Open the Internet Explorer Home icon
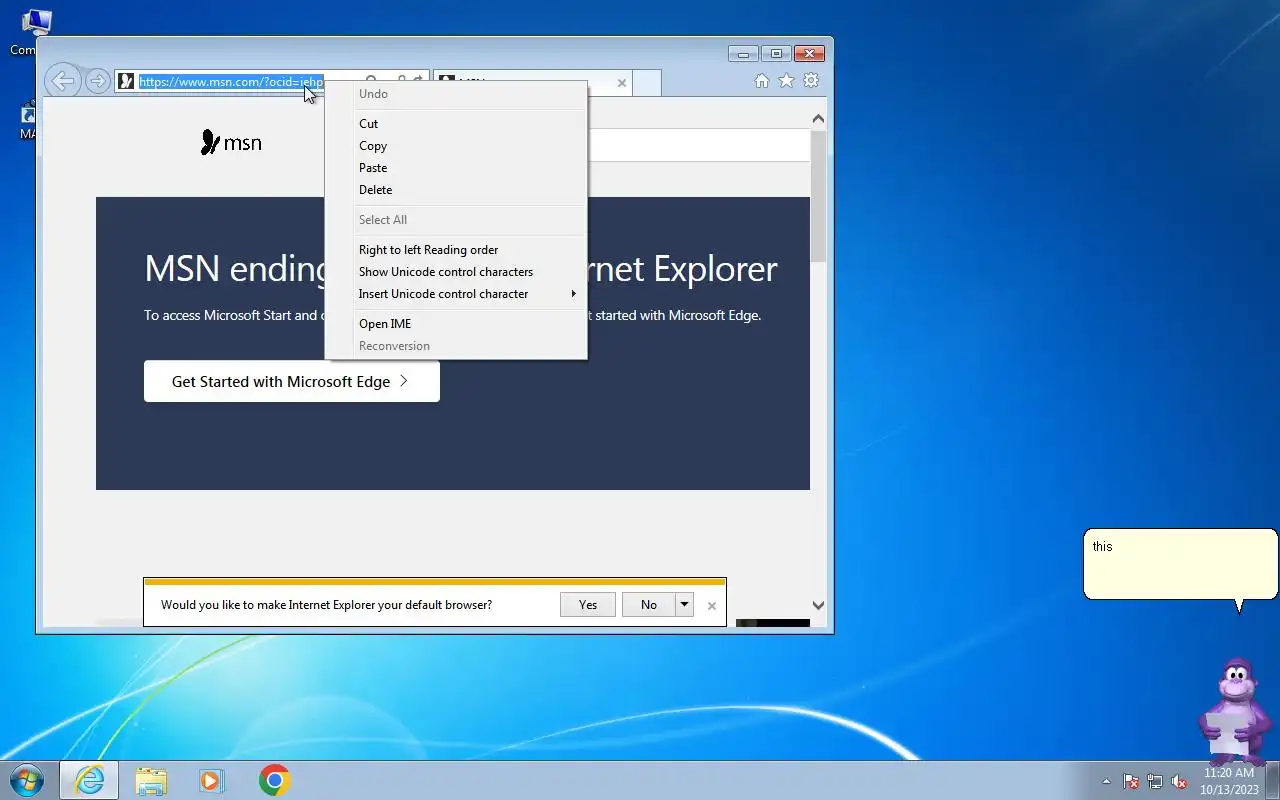The height and width of the screenshot is (800, 1280). point(762,81)
